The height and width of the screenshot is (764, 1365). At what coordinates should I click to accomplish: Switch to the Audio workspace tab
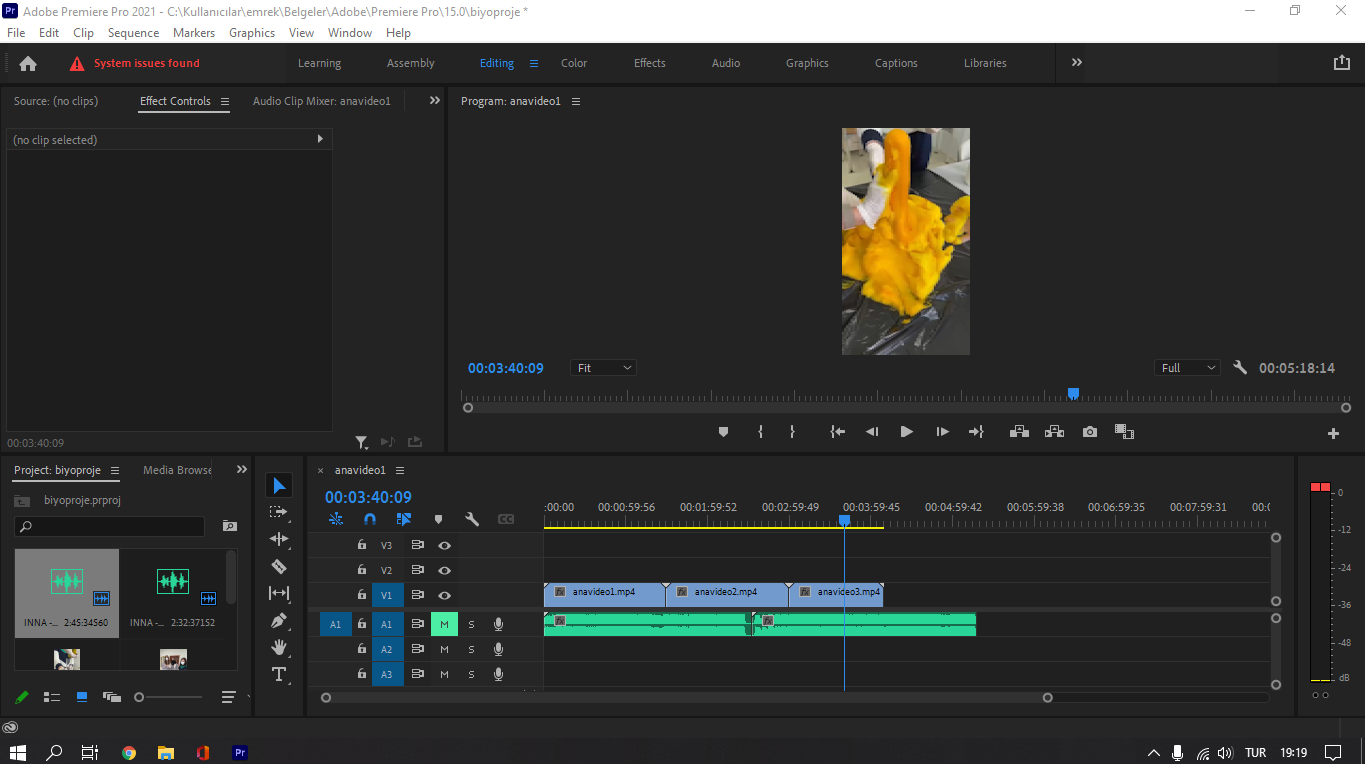coord(726,63)
